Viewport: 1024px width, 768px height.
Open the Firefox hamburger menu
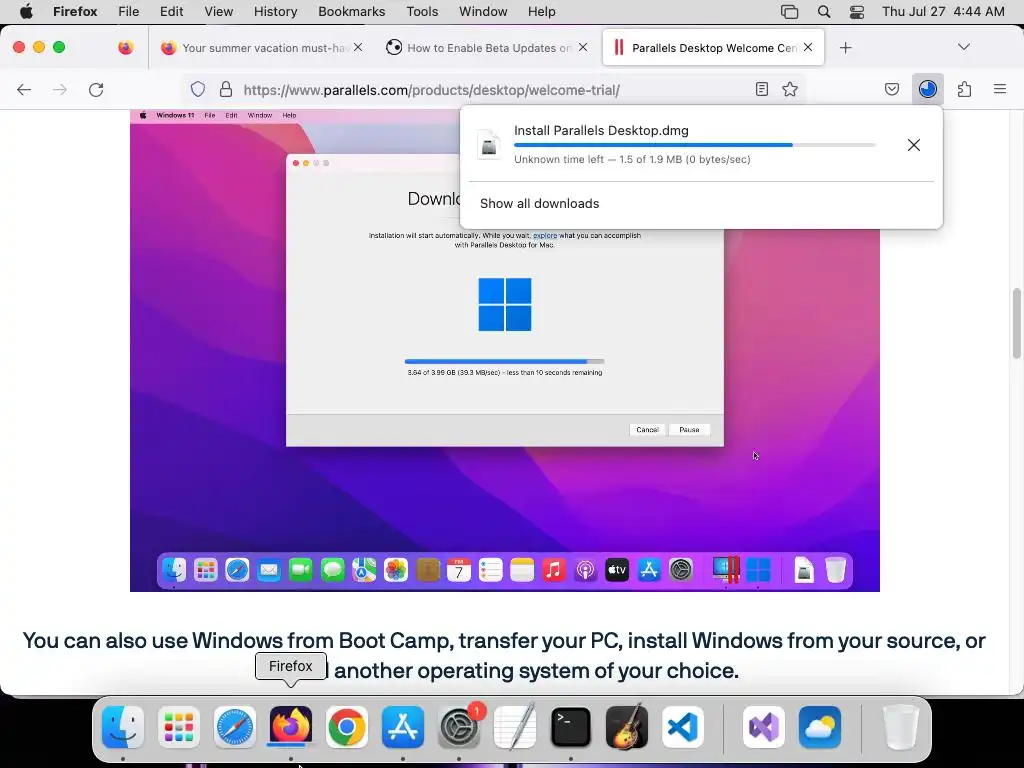tap(1000, 89)
